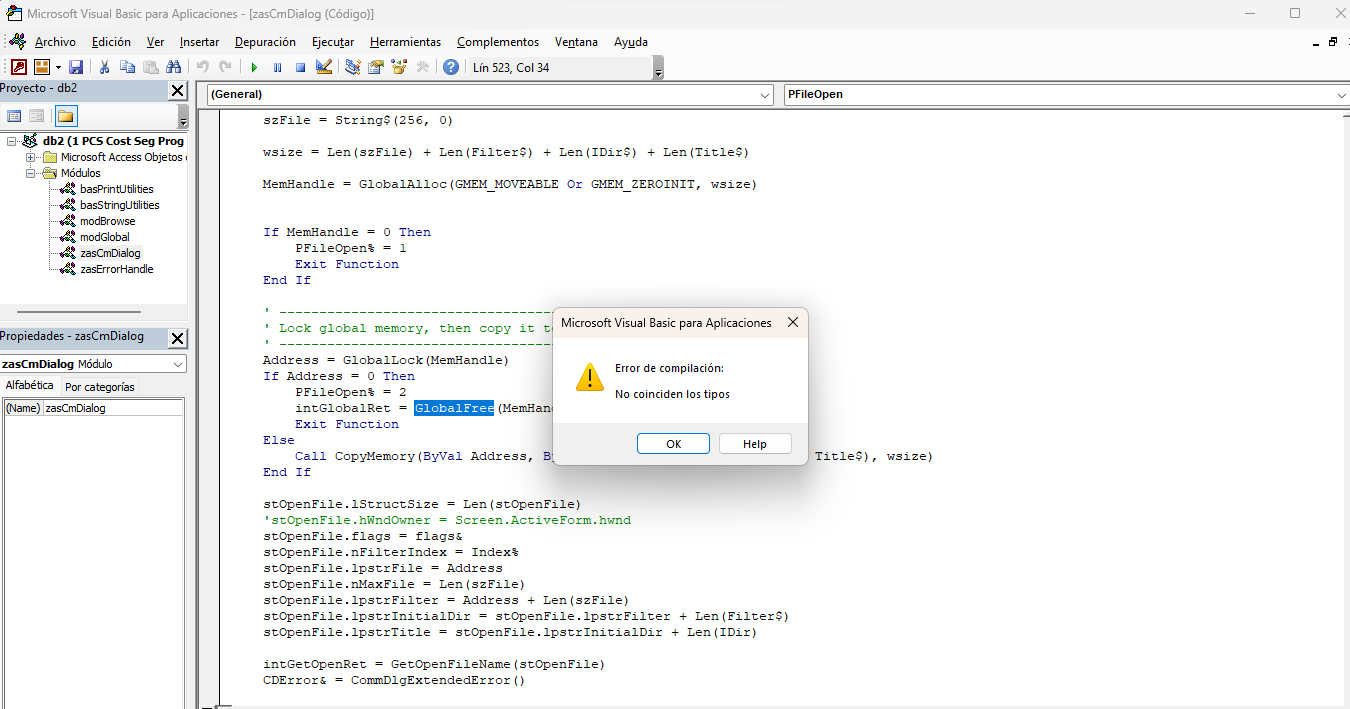This screenshot has width=1350, height=709.
Task: Click the Redo arrow icon
Action: click(225, 67)
